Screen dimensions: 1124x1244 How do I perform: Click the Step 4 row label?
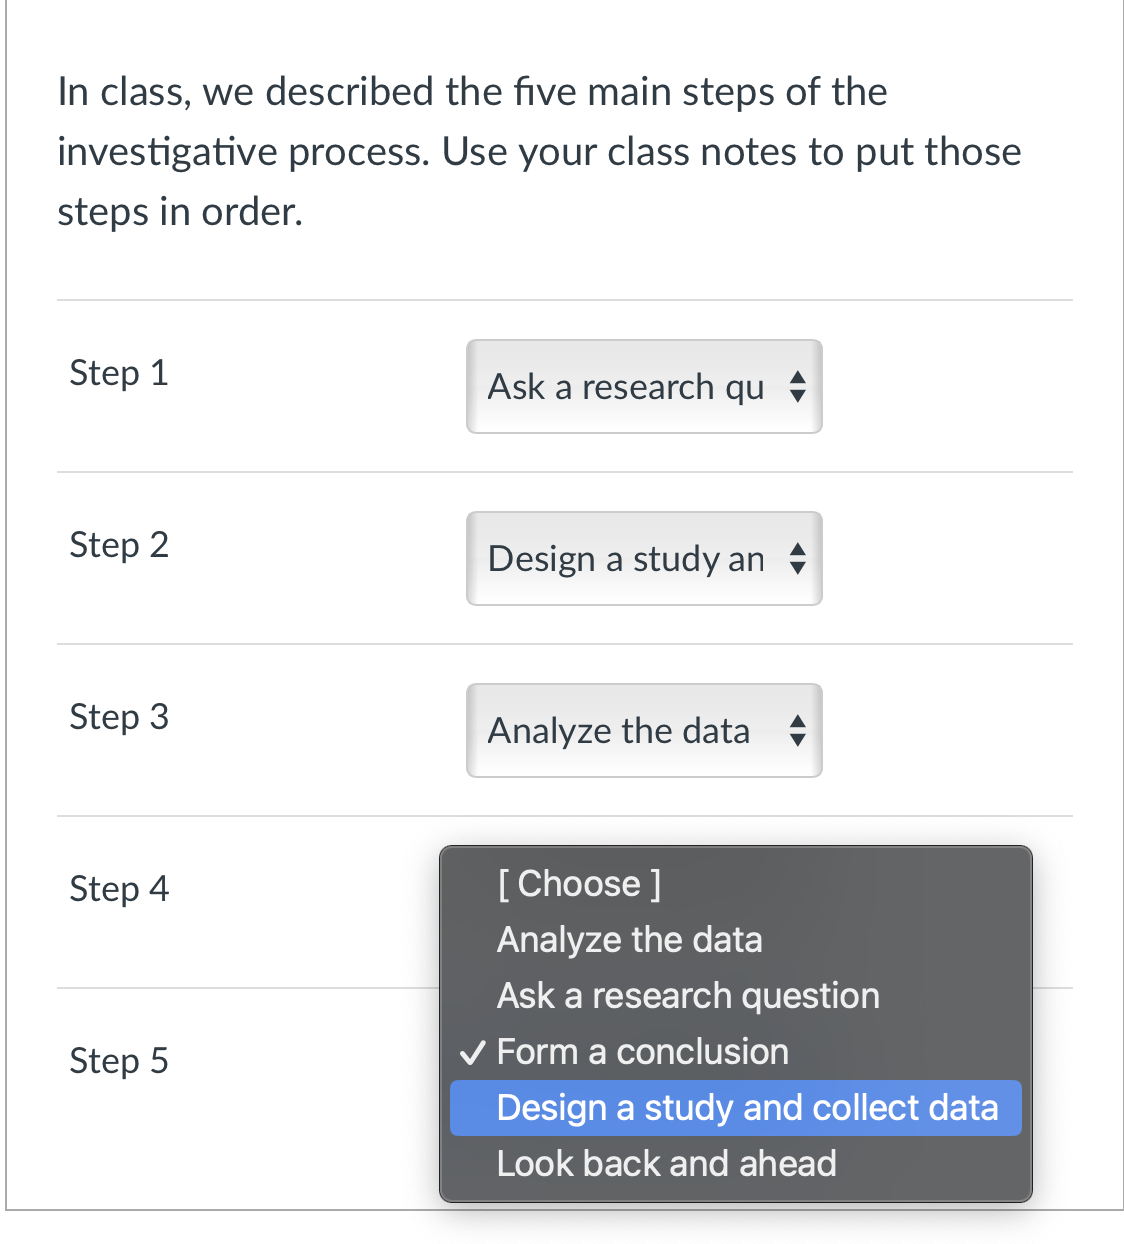(x=118, y=889)
